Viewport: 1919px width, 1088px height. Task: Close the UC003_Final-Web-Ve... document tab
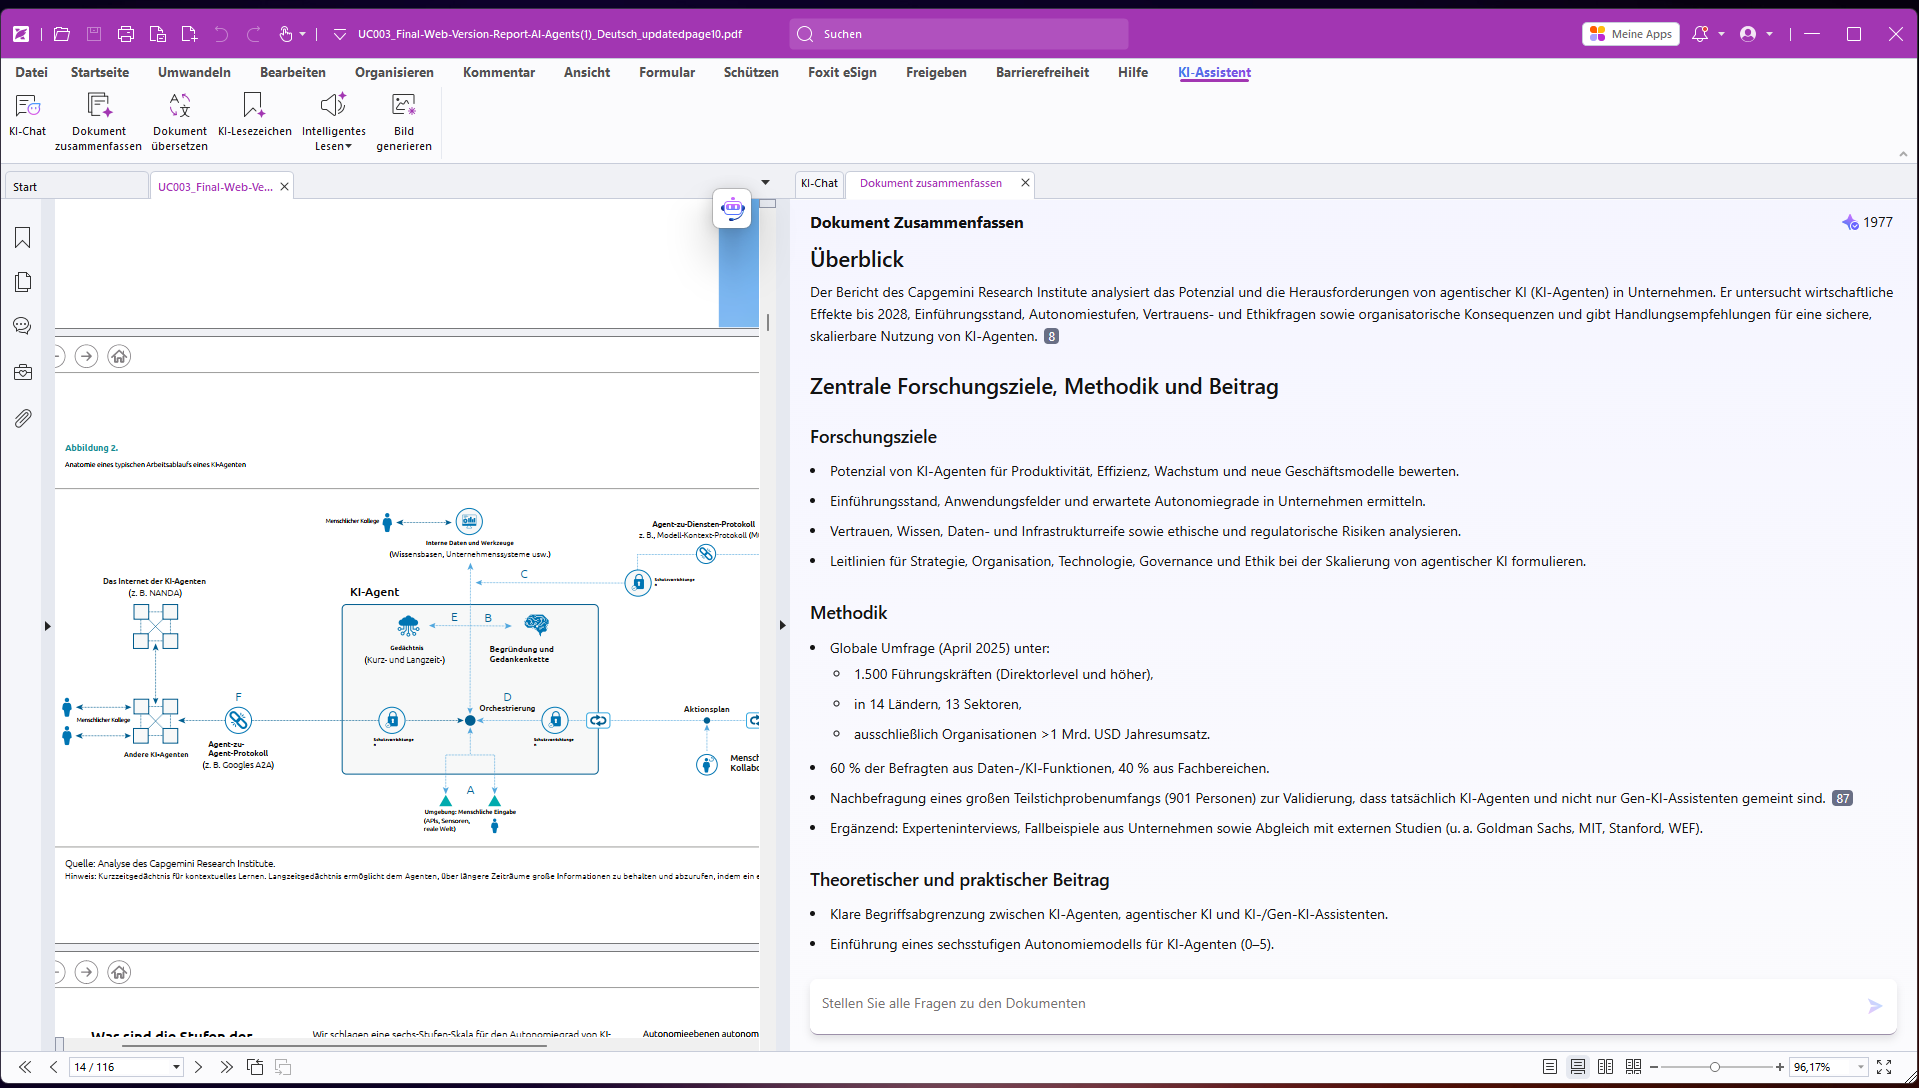pyautogui.click(x=284, y=187)
